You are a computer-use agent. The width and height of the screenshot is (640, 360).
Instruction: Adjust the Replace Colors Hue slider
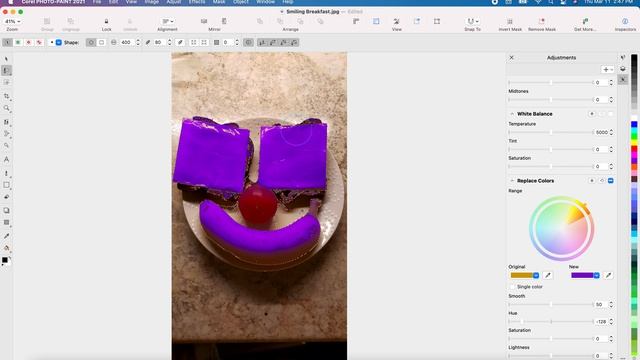pos(551,322)
